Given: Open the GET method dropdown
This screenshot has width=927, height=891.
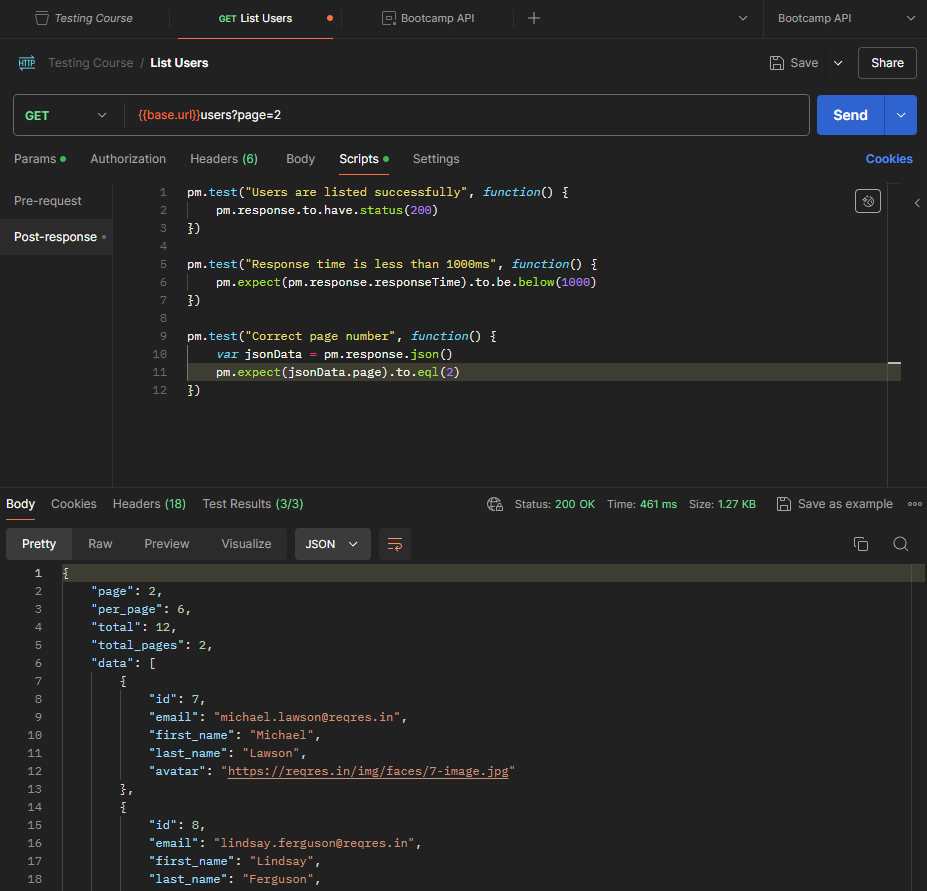Looking at the screenshot, I should coord(66,115).
